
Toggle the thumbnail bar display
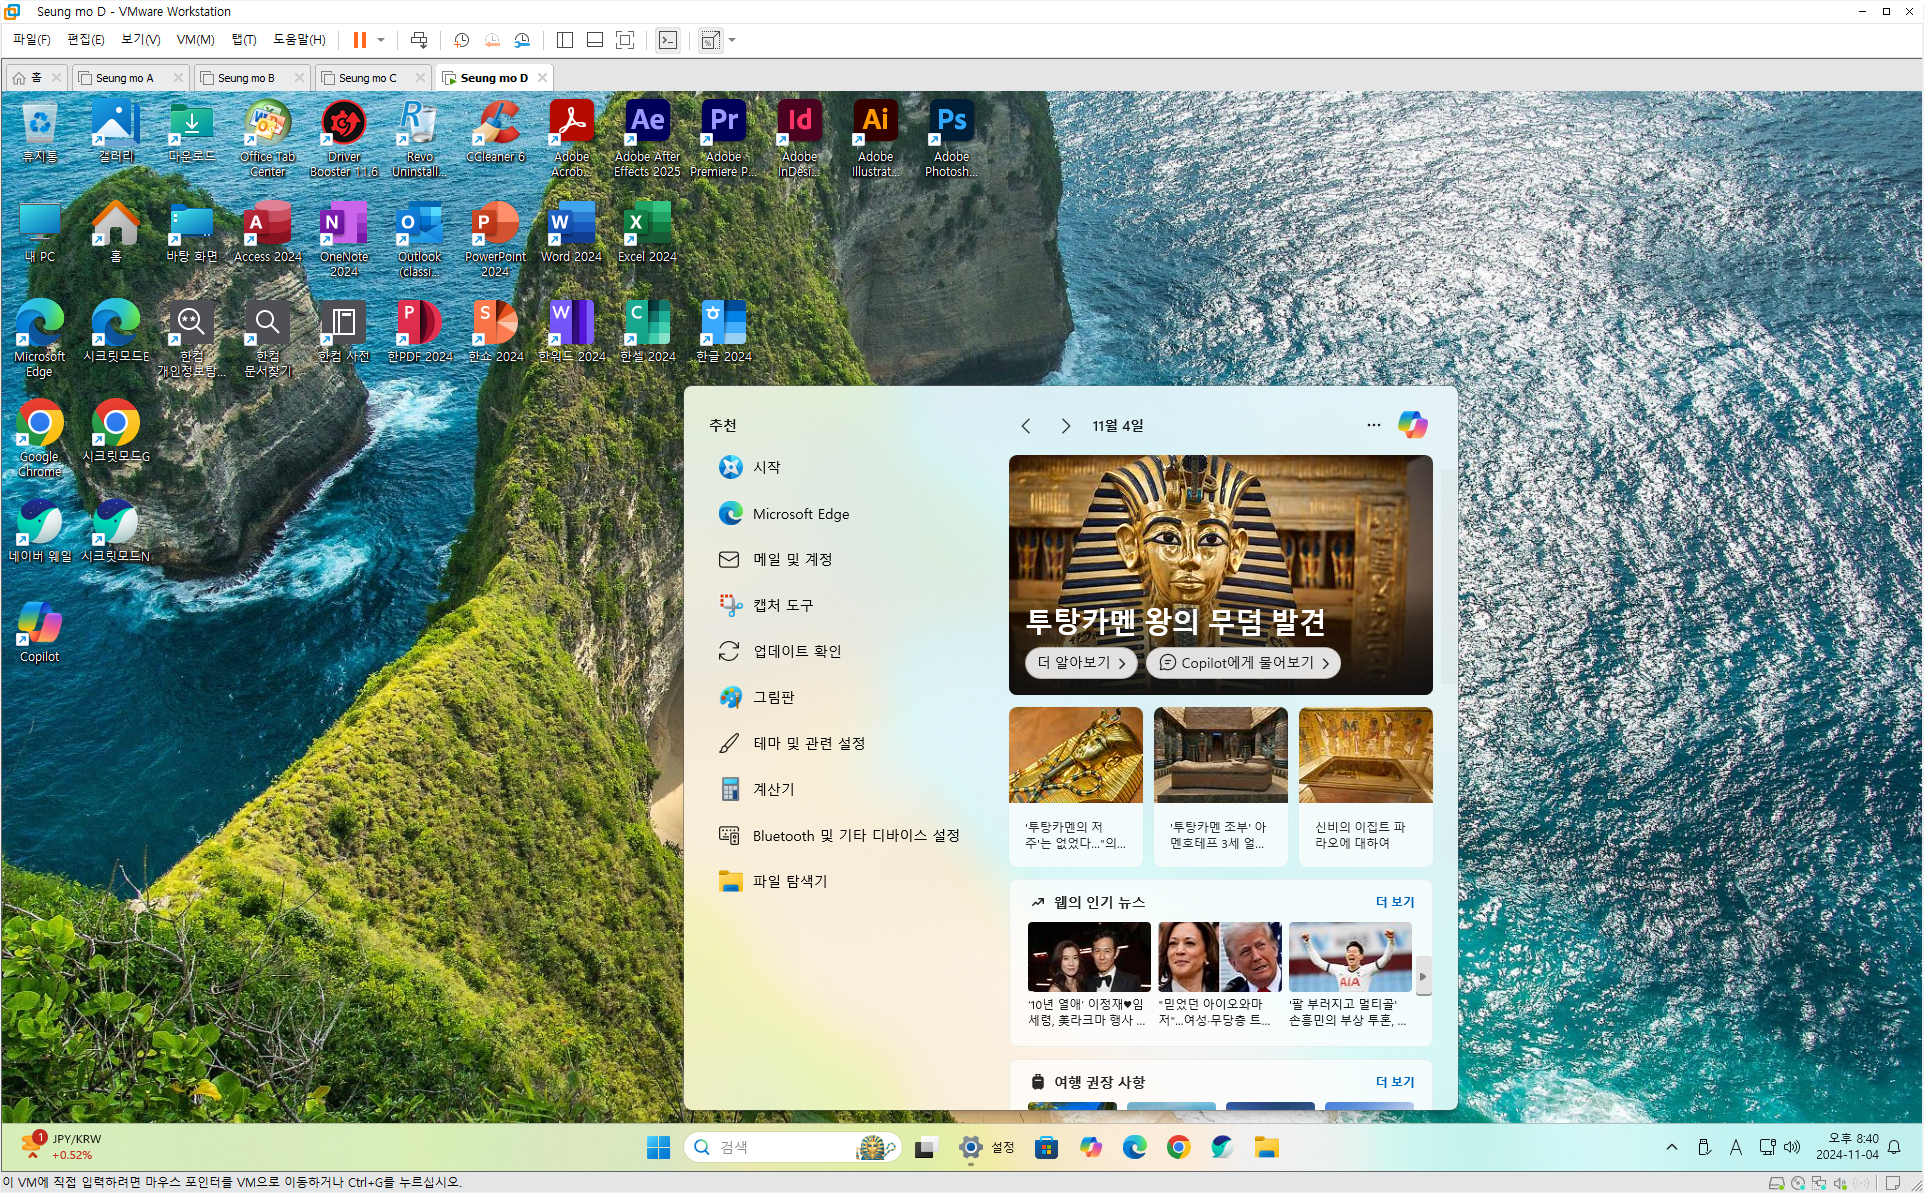pyautogui.click(x=595, y=40)
